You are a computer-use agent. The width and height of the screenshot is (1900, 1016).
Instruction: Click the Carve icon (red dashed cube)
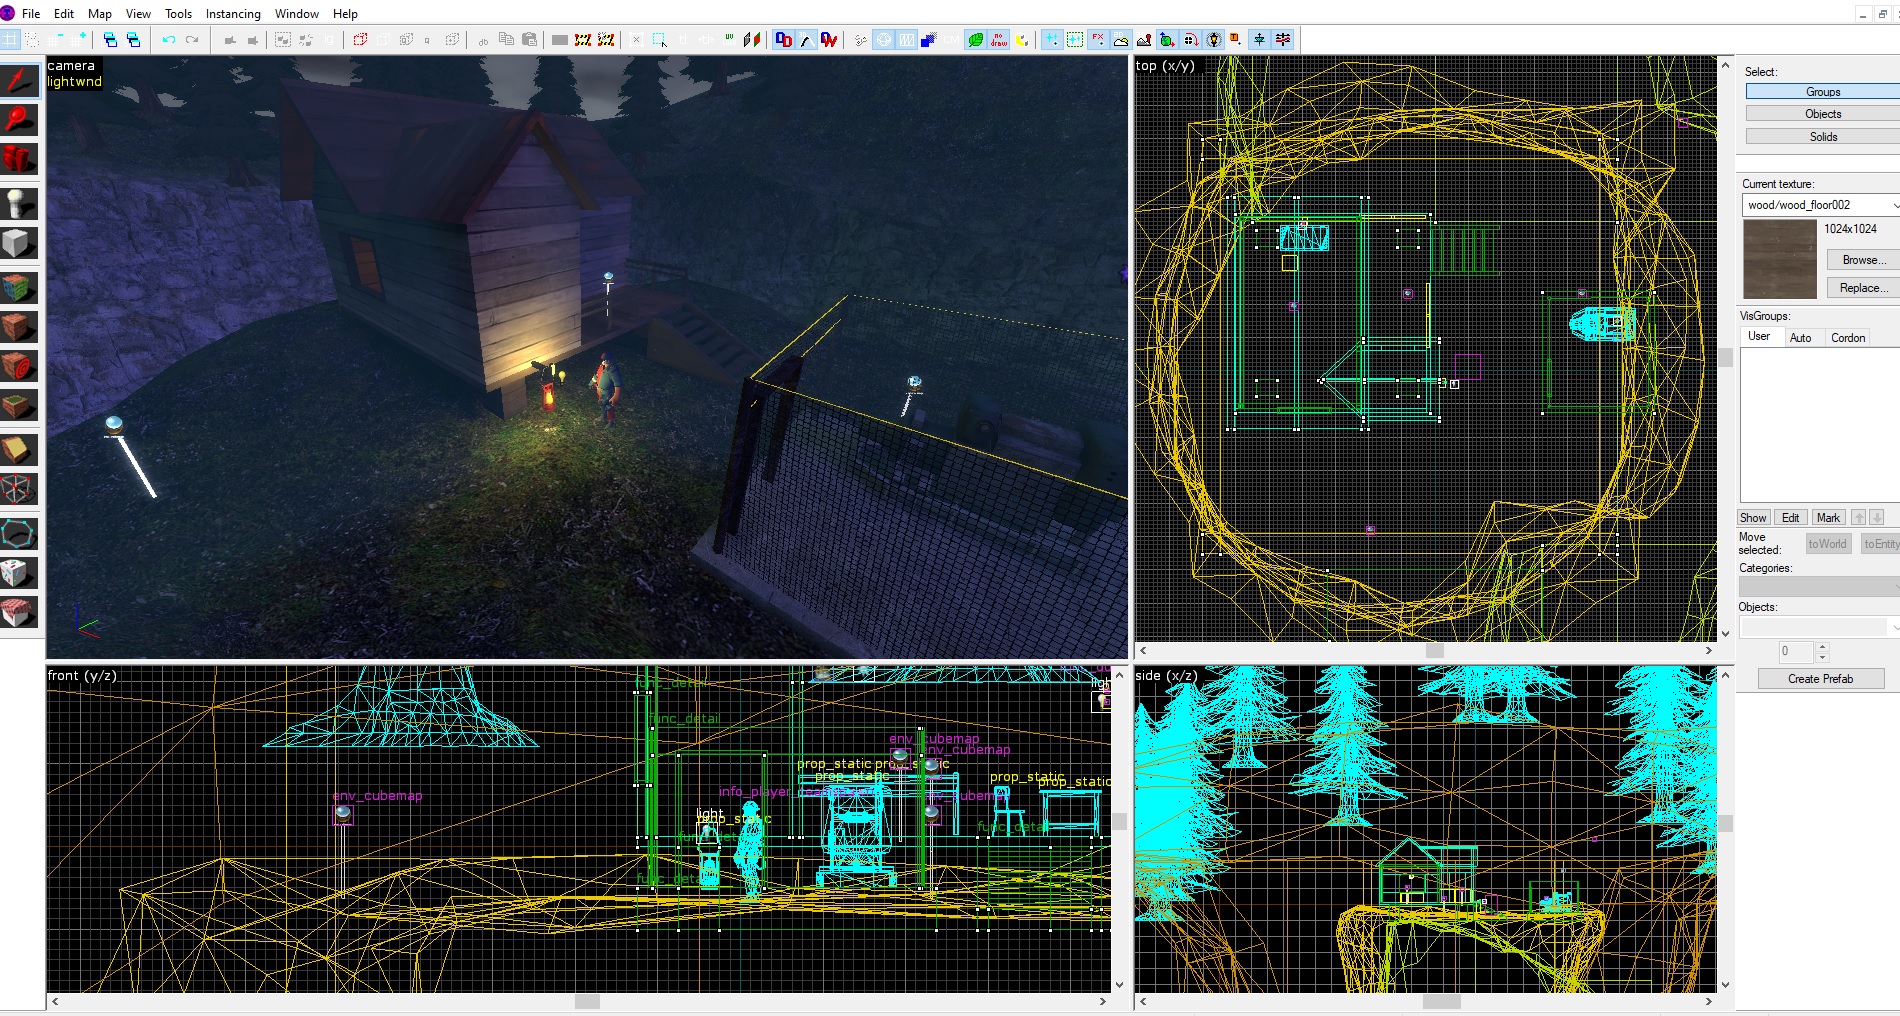coord(360,40)
